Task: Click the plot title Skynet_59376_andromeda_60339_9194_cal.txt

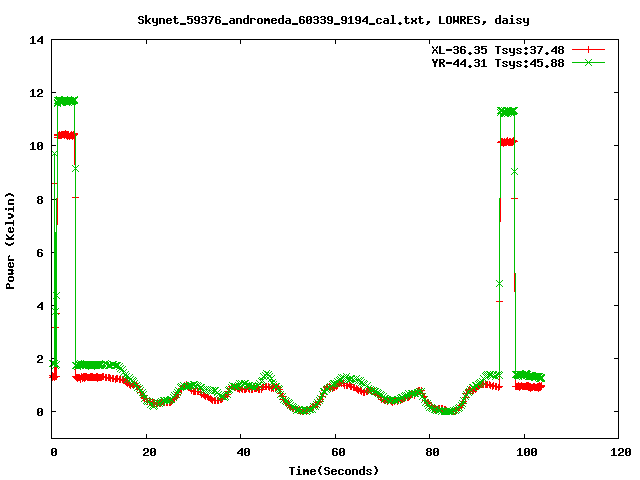Action: 281,20
